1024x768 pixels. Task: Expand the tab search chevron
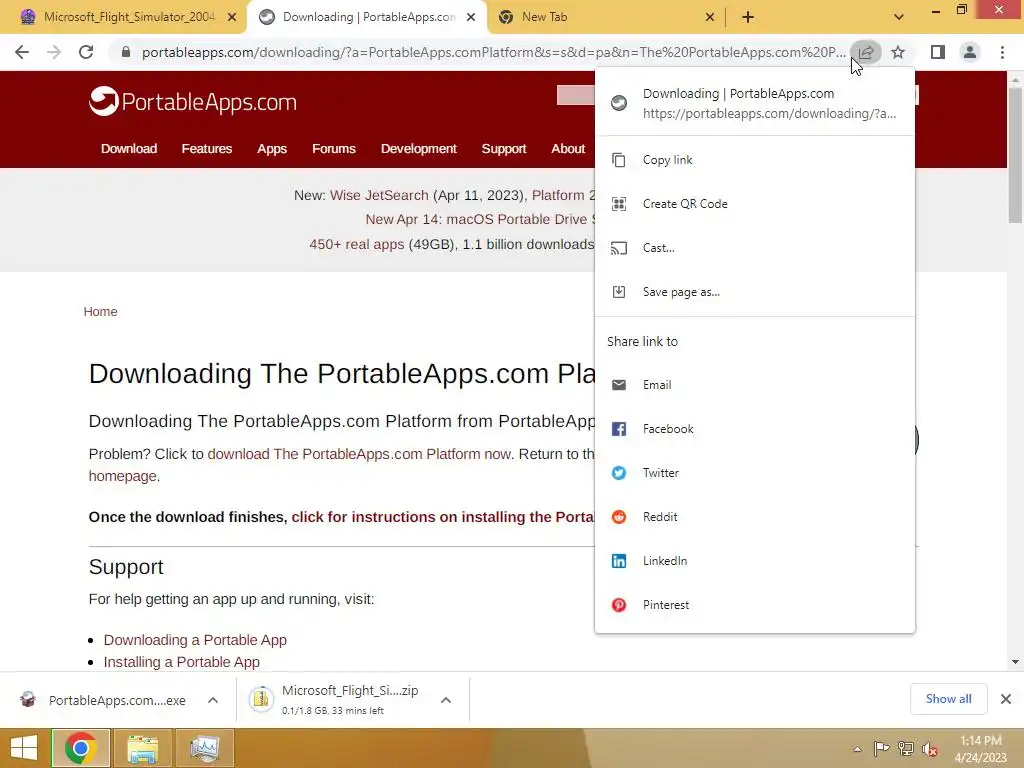[x=899, y=17]
